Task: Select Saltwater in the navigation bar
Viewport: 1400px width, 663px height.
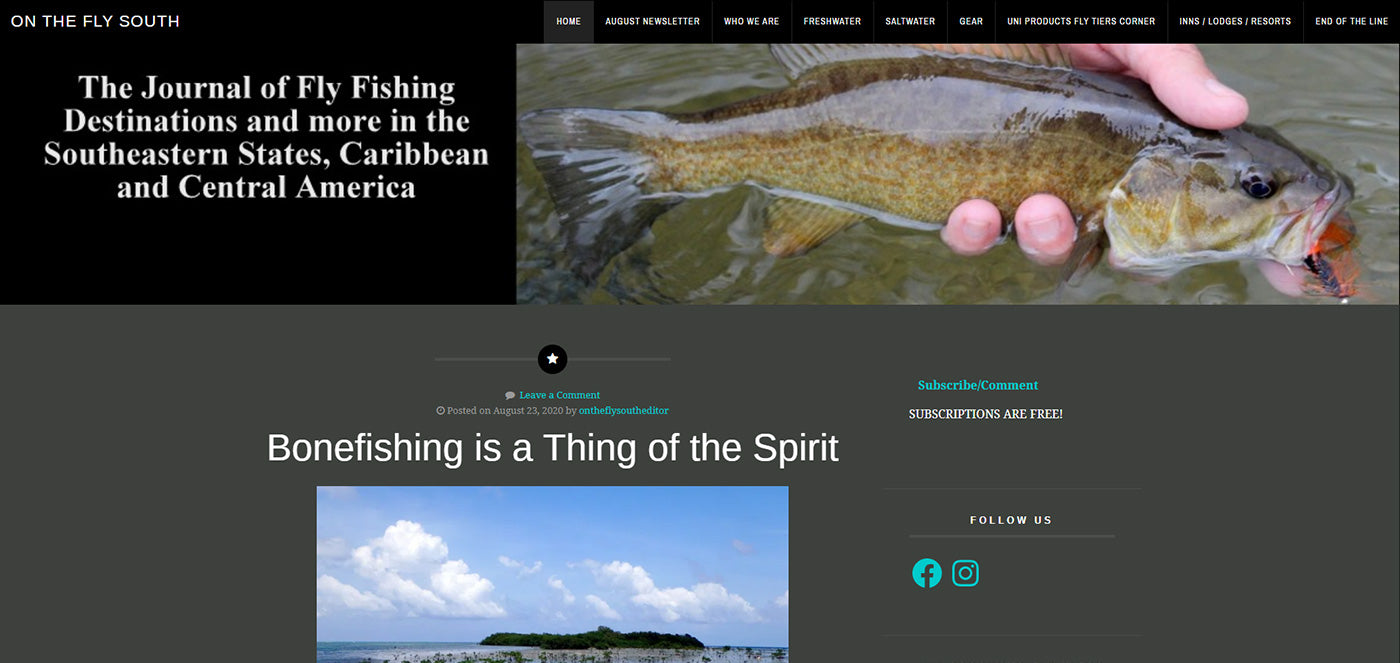Action: point(910,21)
